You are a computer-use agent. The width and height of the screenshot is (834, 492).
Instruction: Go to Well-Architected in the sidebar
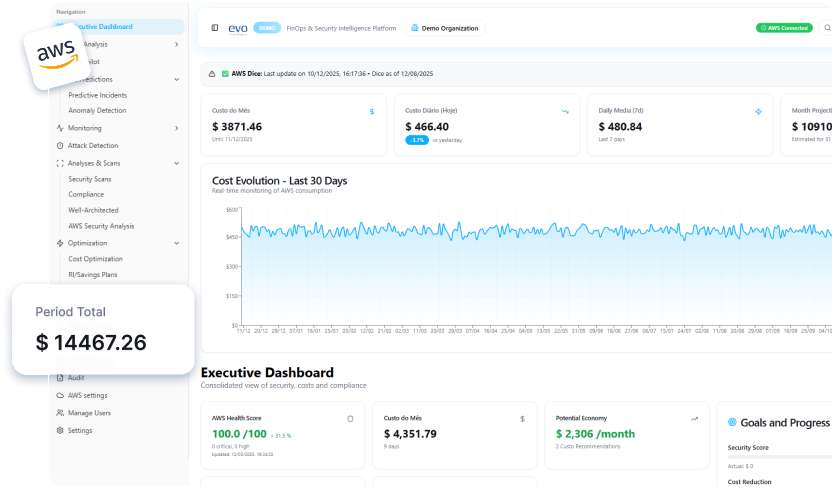pyautogui.click(x=93, y=210)
